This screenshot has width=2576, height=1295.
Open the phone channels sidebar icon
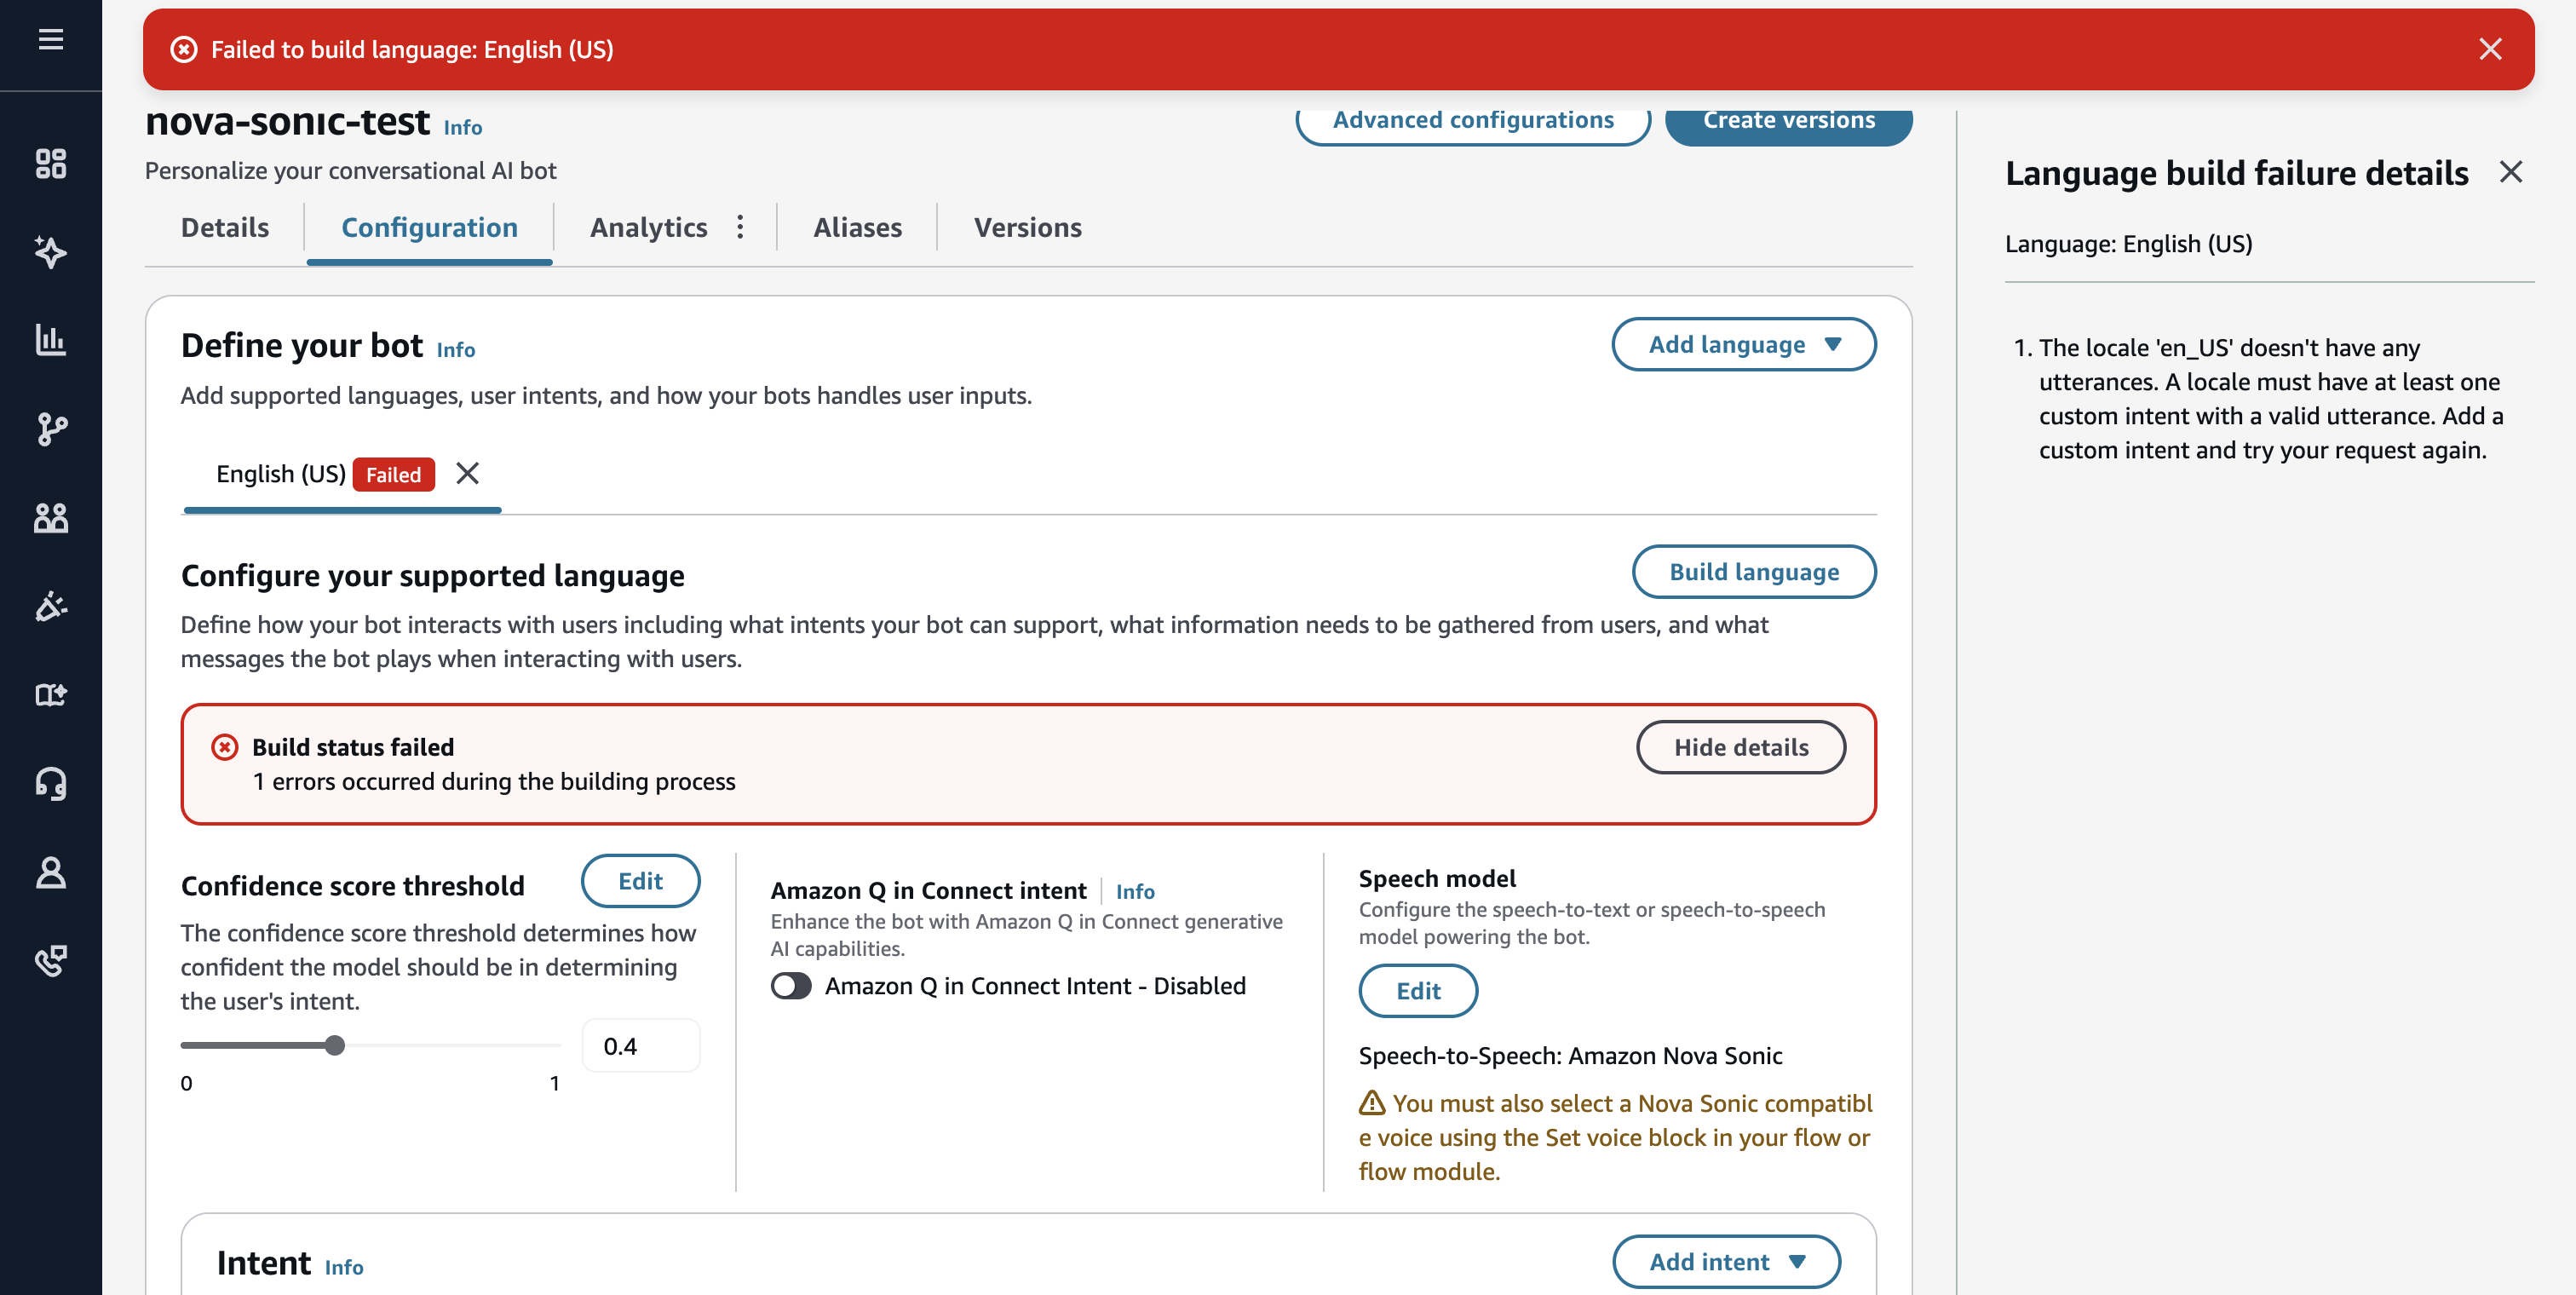[50, 960]
